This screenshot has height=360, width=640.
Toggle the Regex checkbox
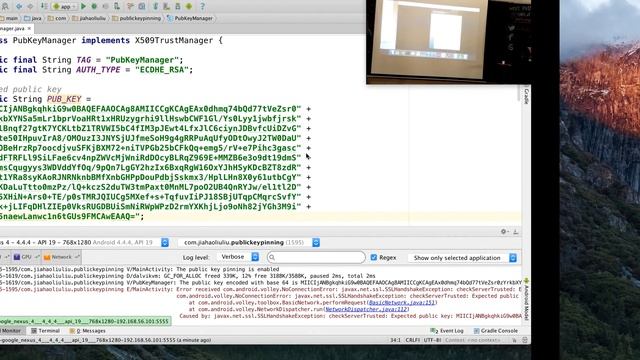click(x=373, y=257)
